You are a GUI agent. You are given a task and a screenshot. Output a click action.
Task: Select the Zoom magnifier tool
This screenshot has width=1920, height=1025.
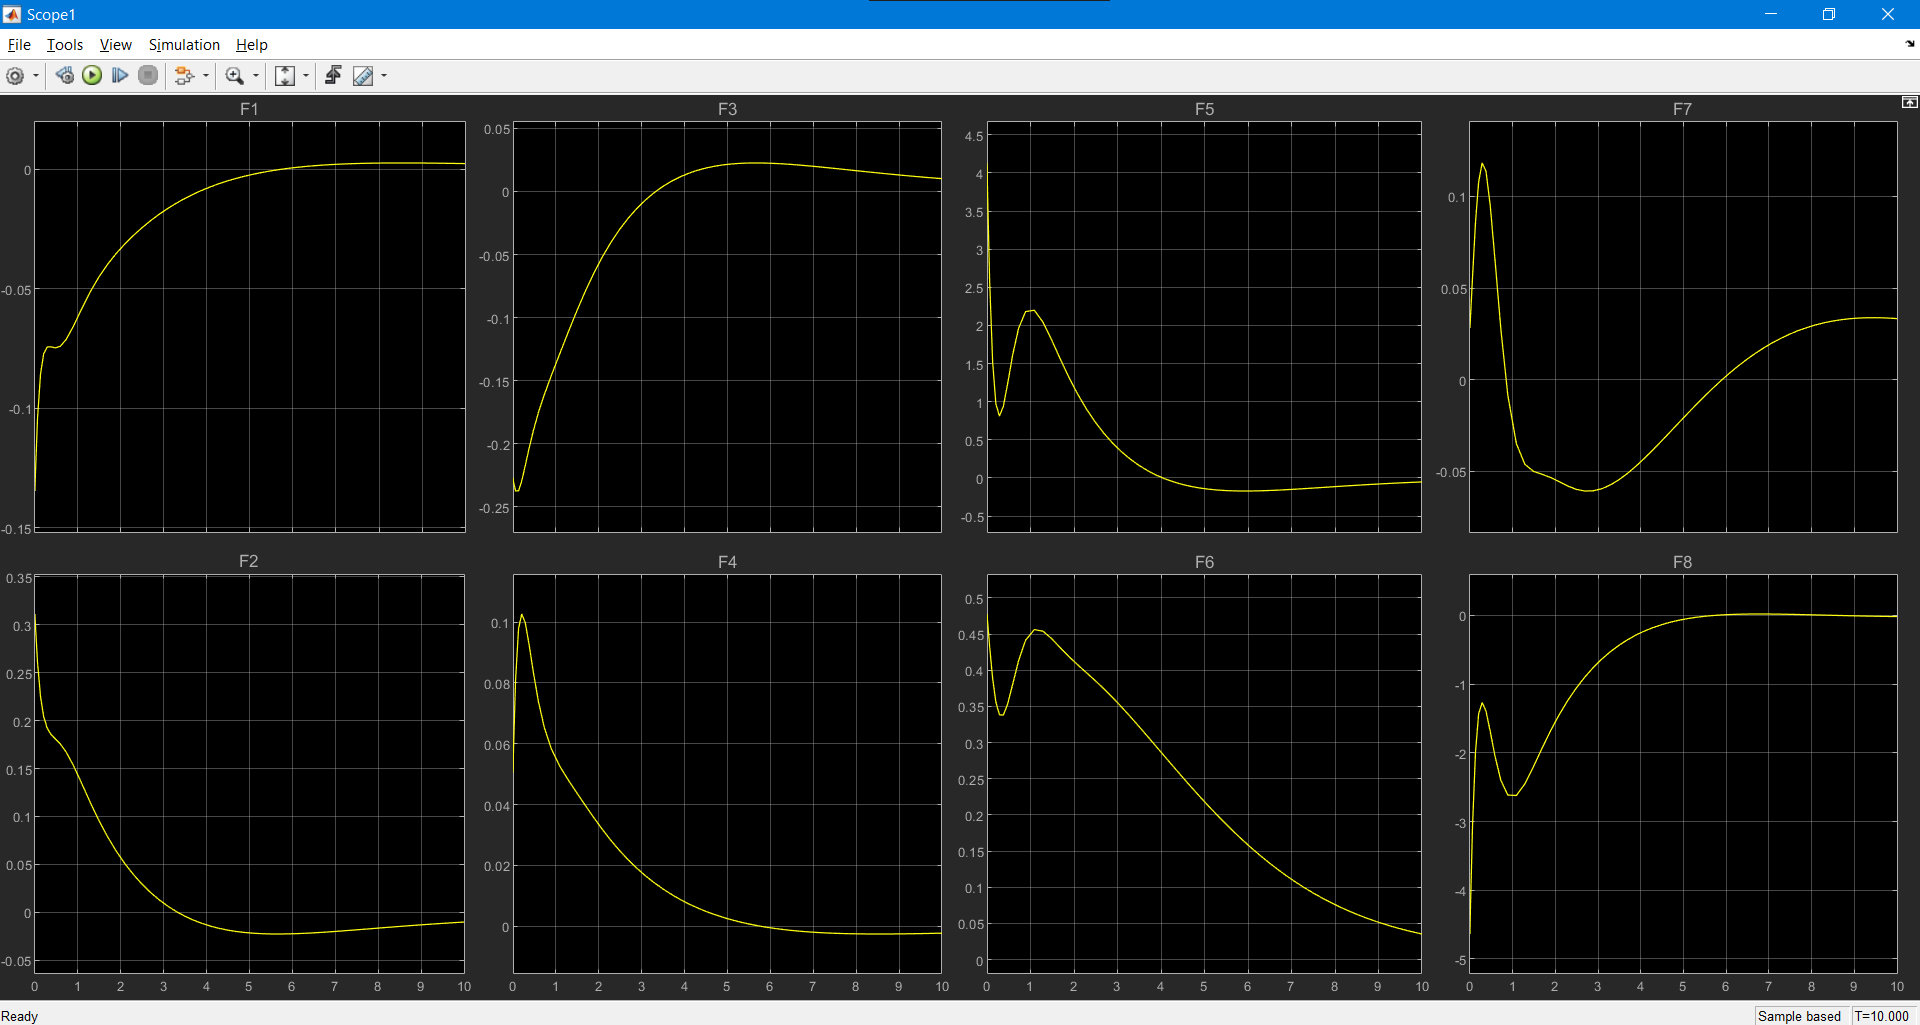click(234, 76)
